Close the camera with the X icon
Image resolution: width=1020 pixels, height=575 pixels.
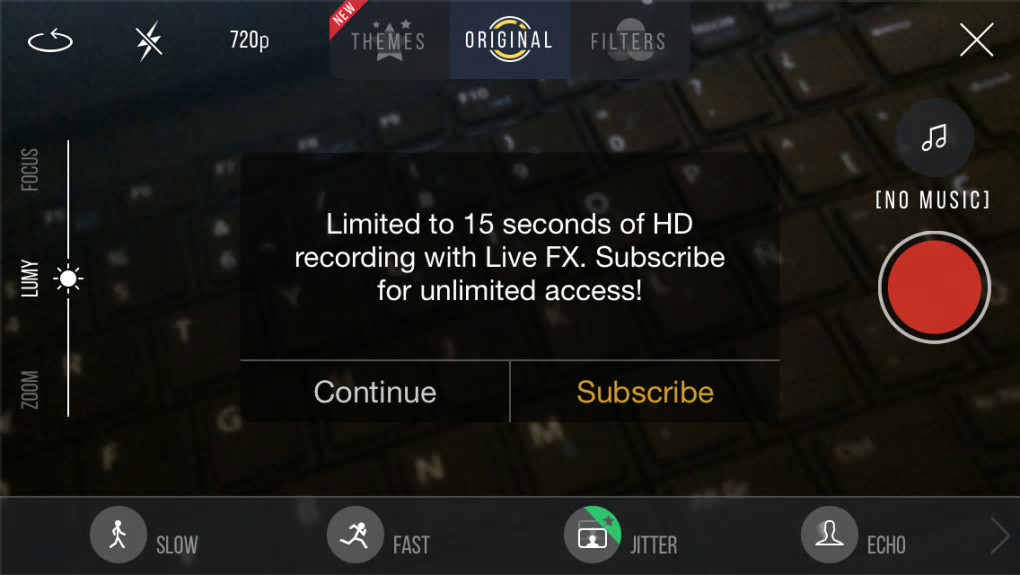pyautogui.click(x=976, y=40)
